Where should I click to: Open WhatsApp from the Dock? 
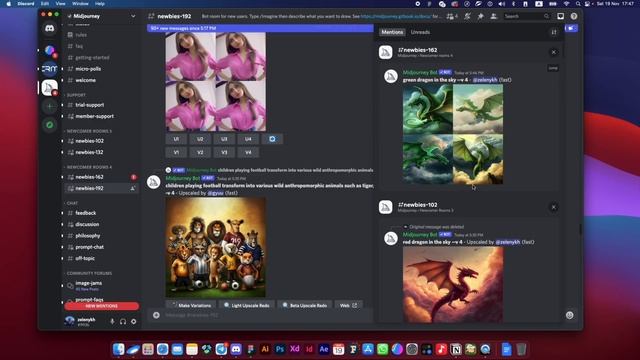[x=382, y=349]
